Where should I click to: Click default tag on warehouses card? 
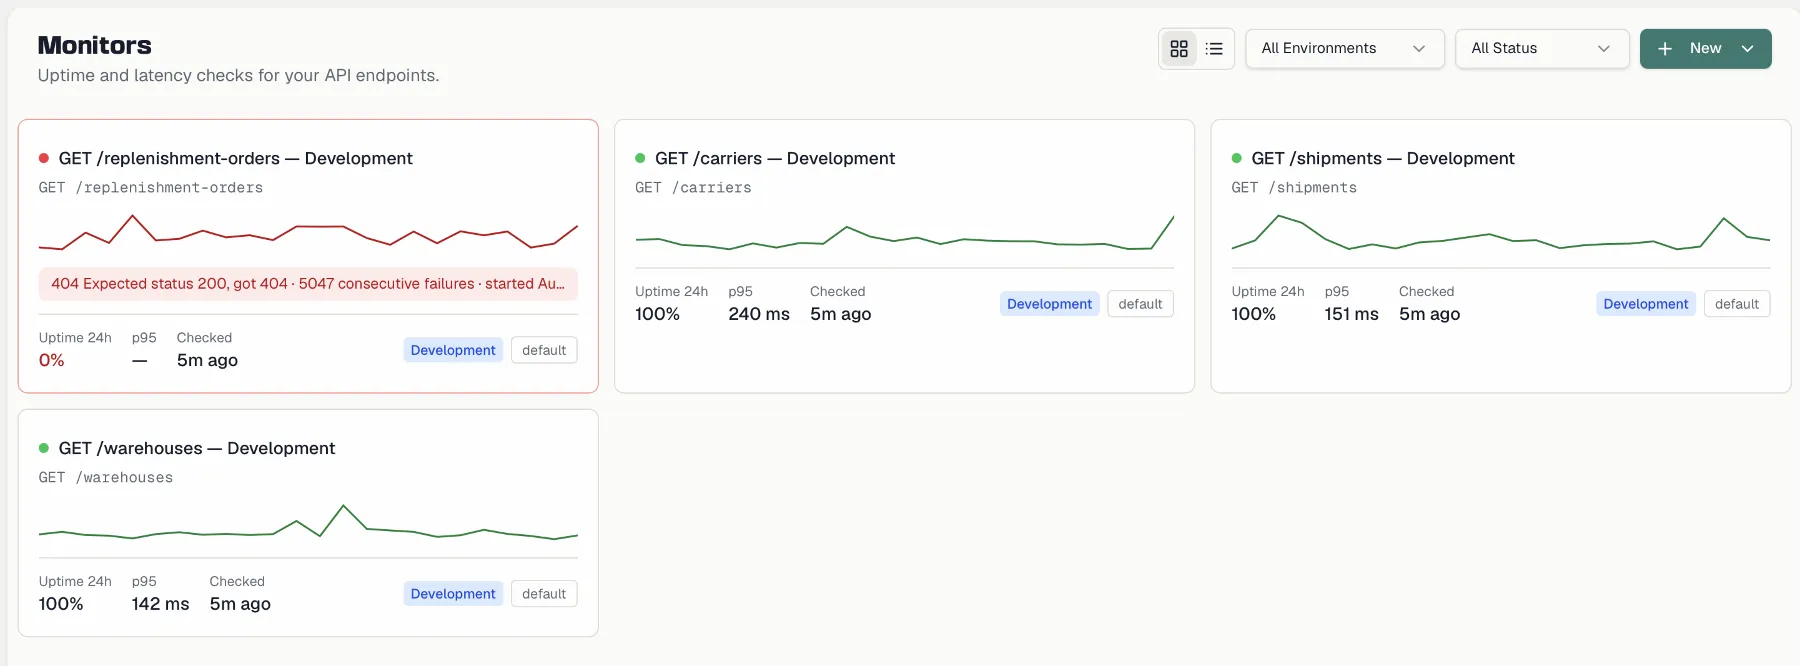(x=544, y=594)
